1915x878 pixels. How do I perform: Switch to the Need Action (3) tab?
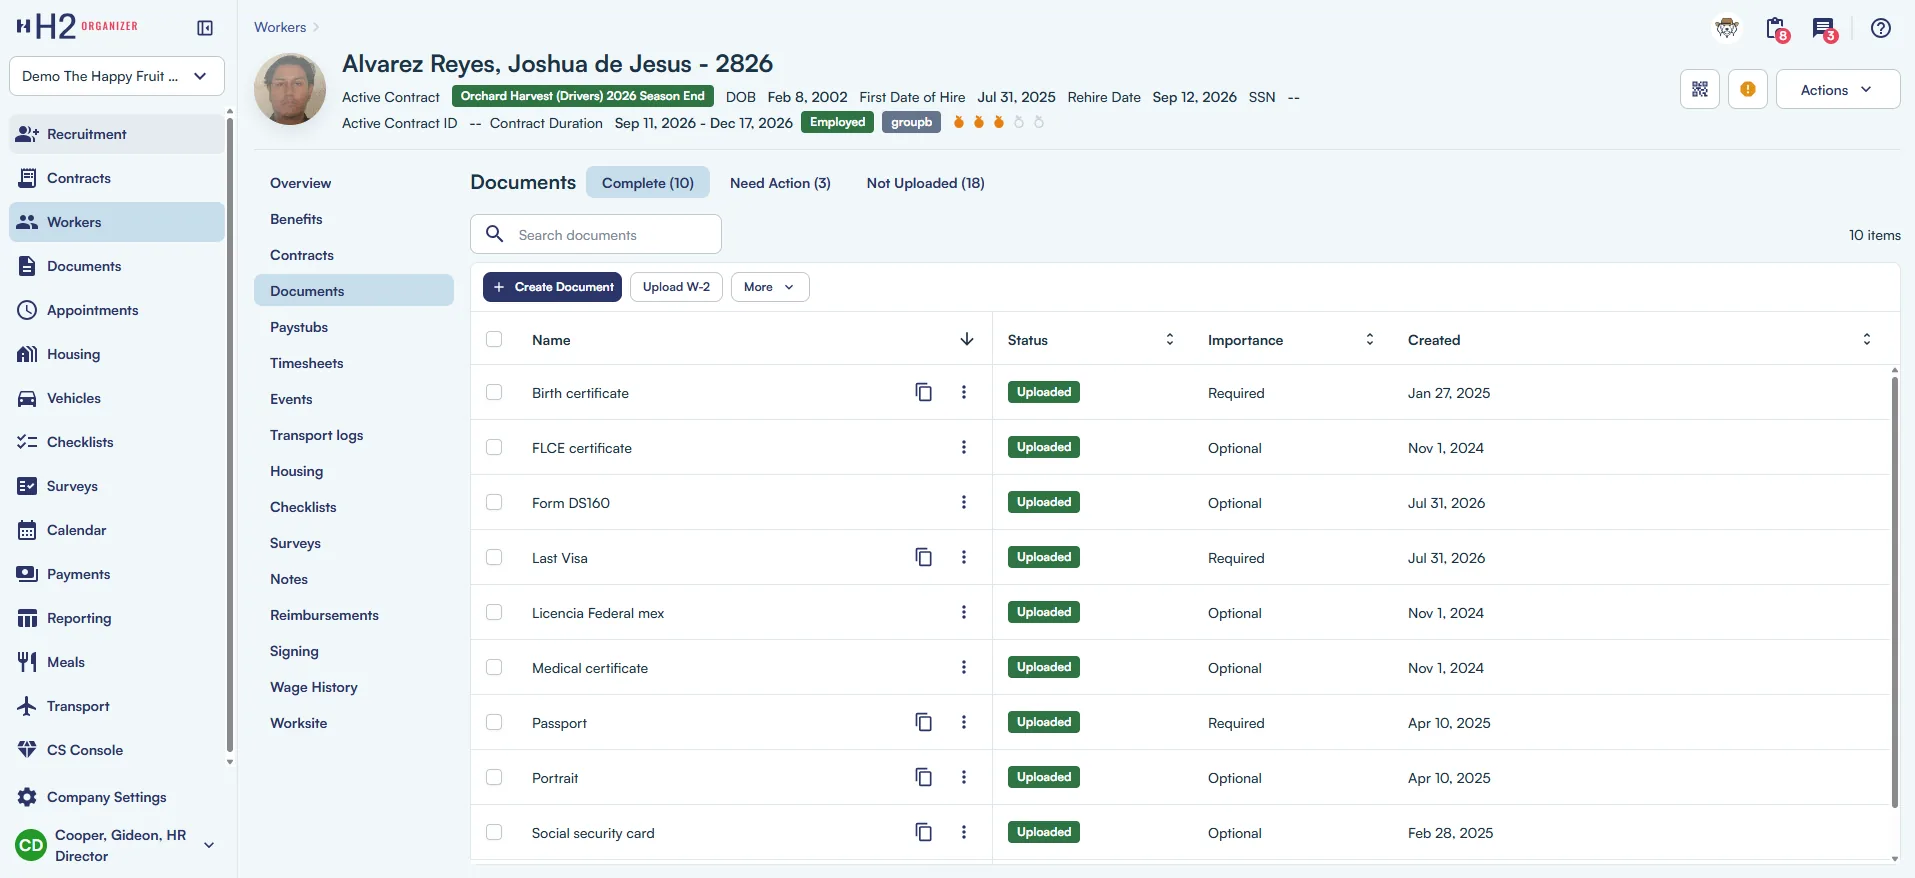(x=780, y=183)
